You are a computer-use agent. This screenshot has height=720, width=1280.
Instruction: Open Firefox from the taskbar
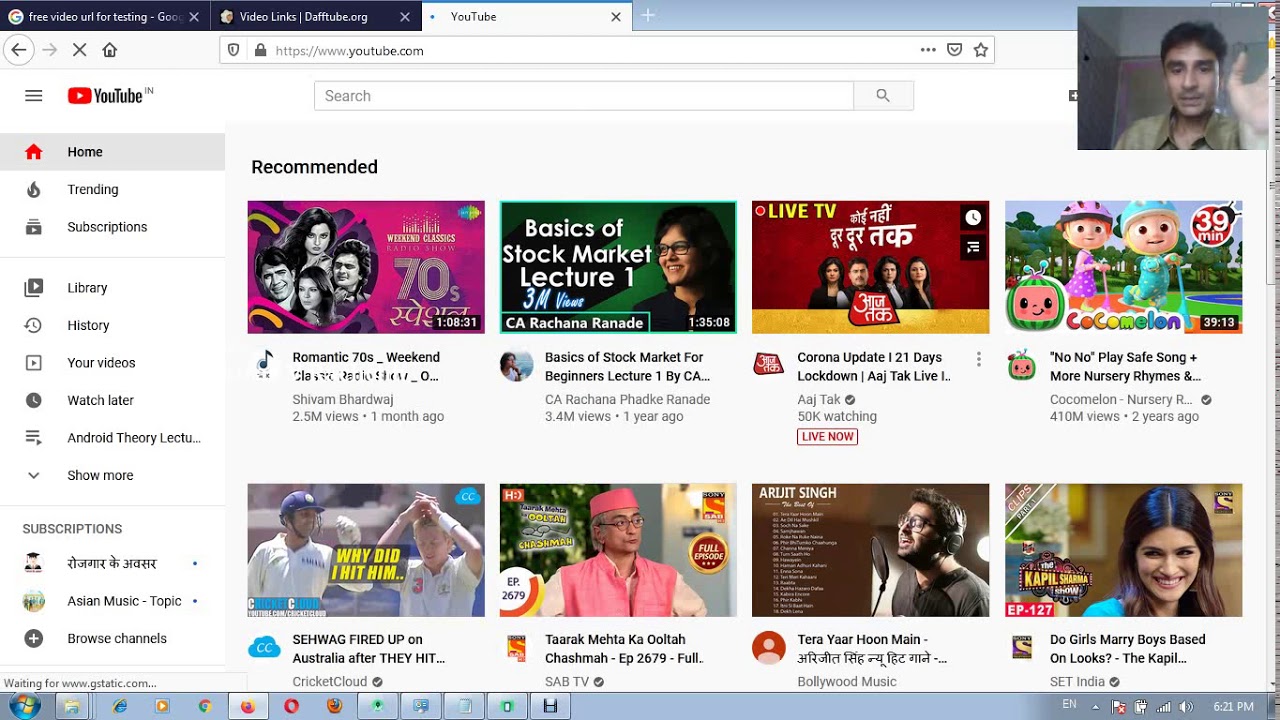pyautogui.click(x=248, y=706)
